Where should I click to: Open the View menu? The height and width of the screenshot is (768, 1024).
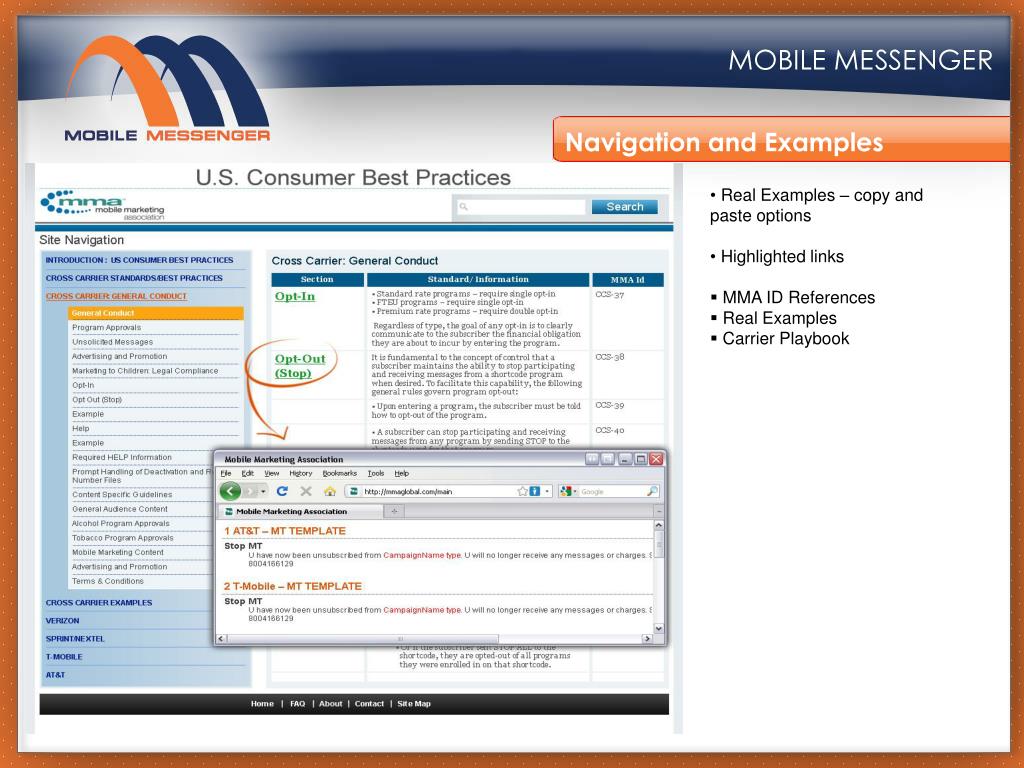click(272, 473)
